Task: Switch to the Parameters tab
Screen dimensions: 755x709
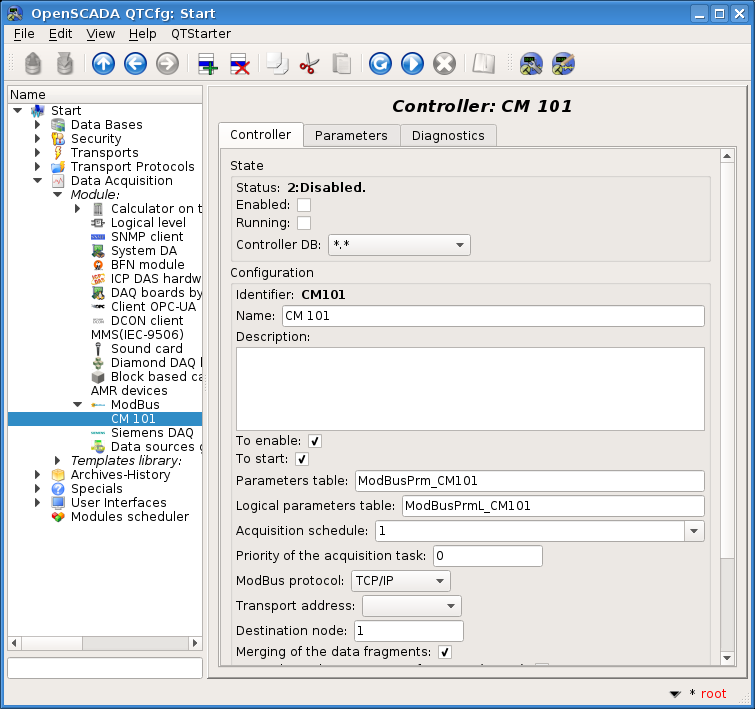Action: 351,136
